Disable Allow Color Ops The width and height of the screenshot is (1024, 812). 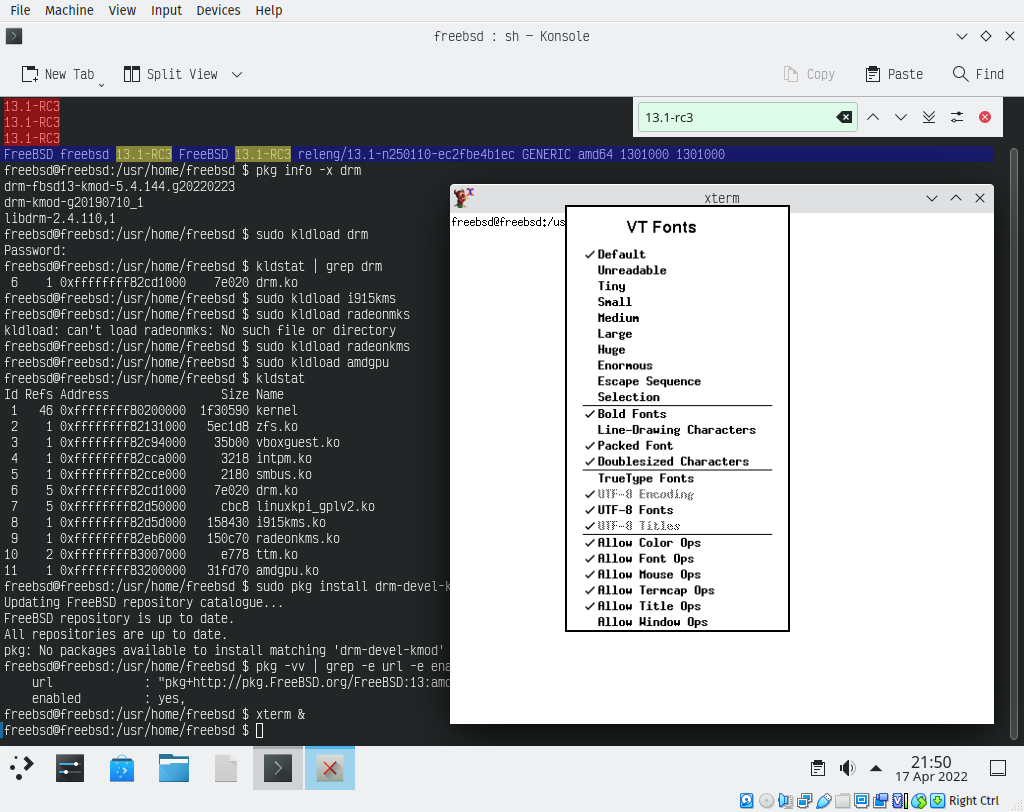pyautogui.click(x=649, y=543)
